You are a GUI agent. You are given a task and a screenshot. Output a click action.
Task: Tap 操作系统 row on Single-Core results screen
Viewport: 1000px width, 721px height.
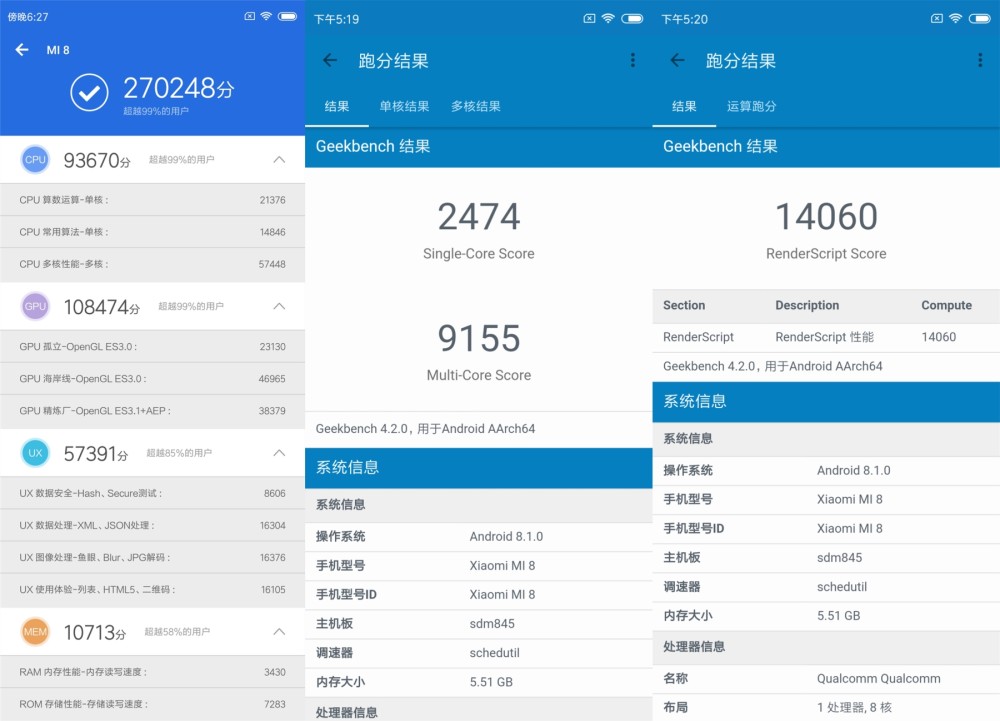point(478,537)
